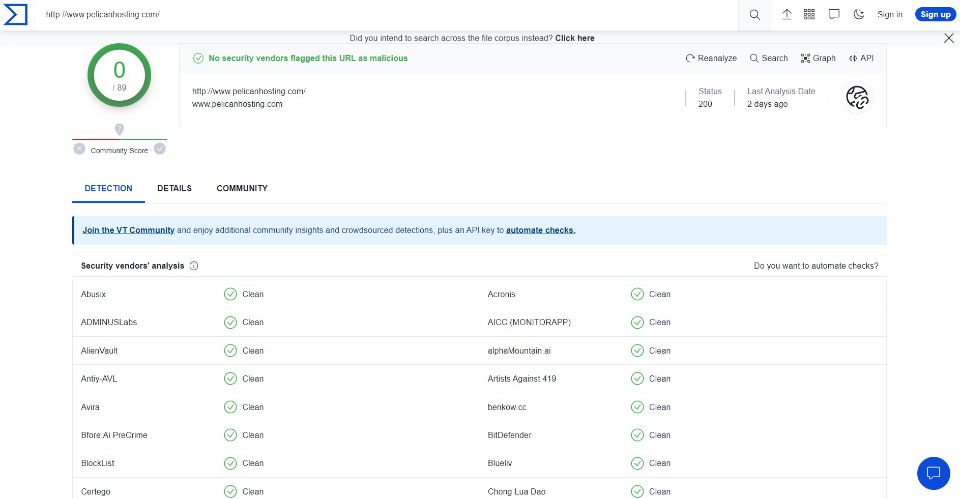Click the Clean check icon for AICC (MONITORAPP)

point(637,322)
